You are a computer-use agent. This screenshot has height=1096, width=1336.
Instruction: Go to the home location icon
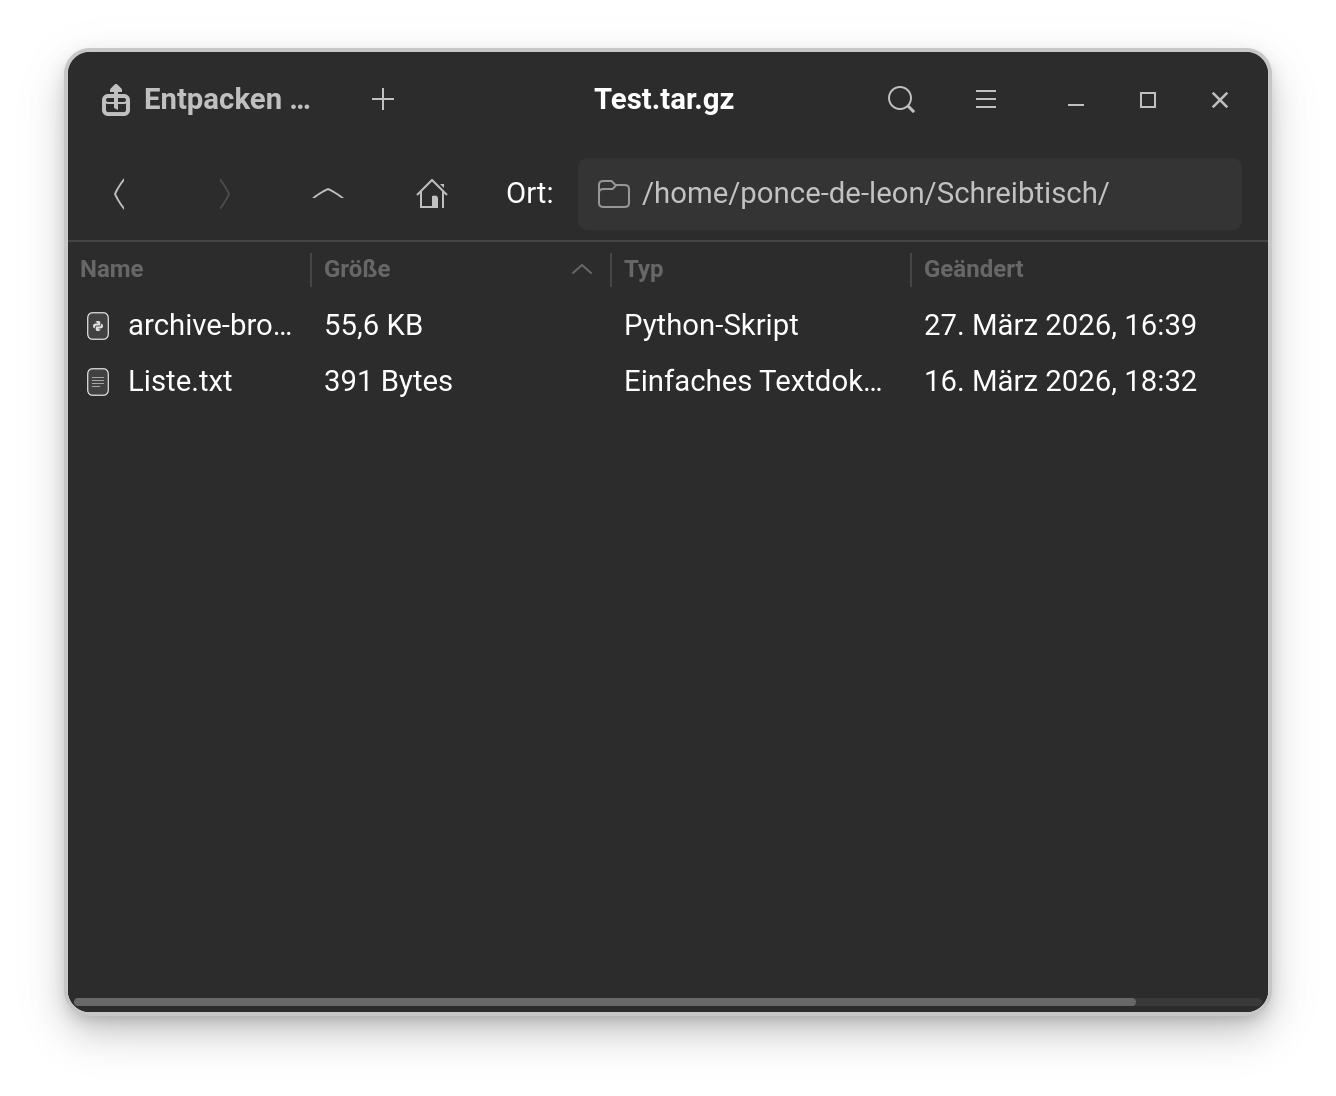click(432, 194)
